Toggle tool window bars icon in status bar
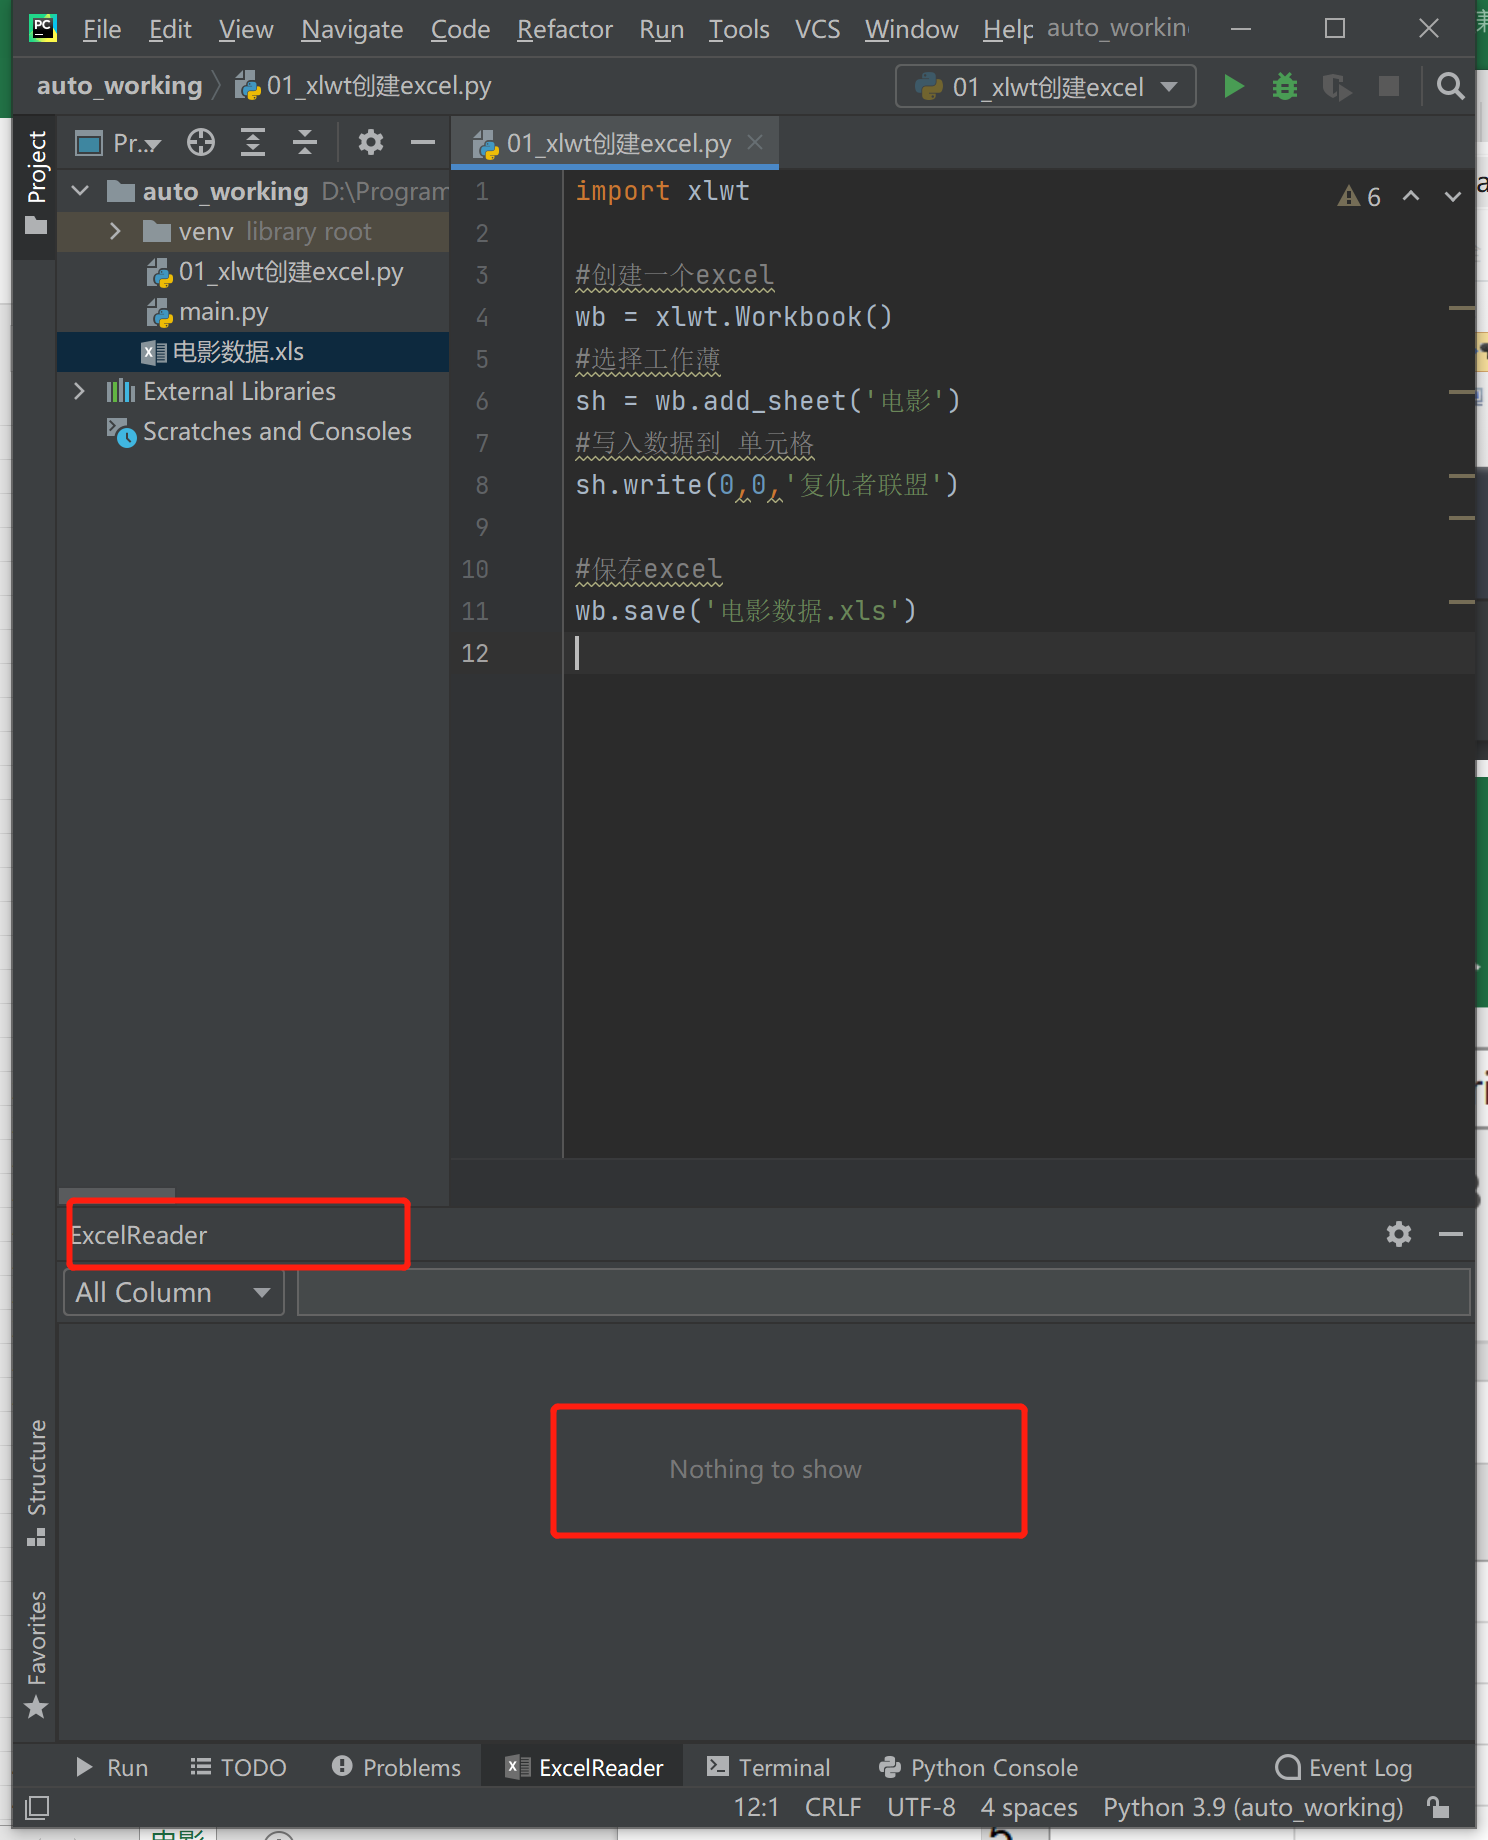This screenshot has width=1488, height=1840. coord(37,1807)
